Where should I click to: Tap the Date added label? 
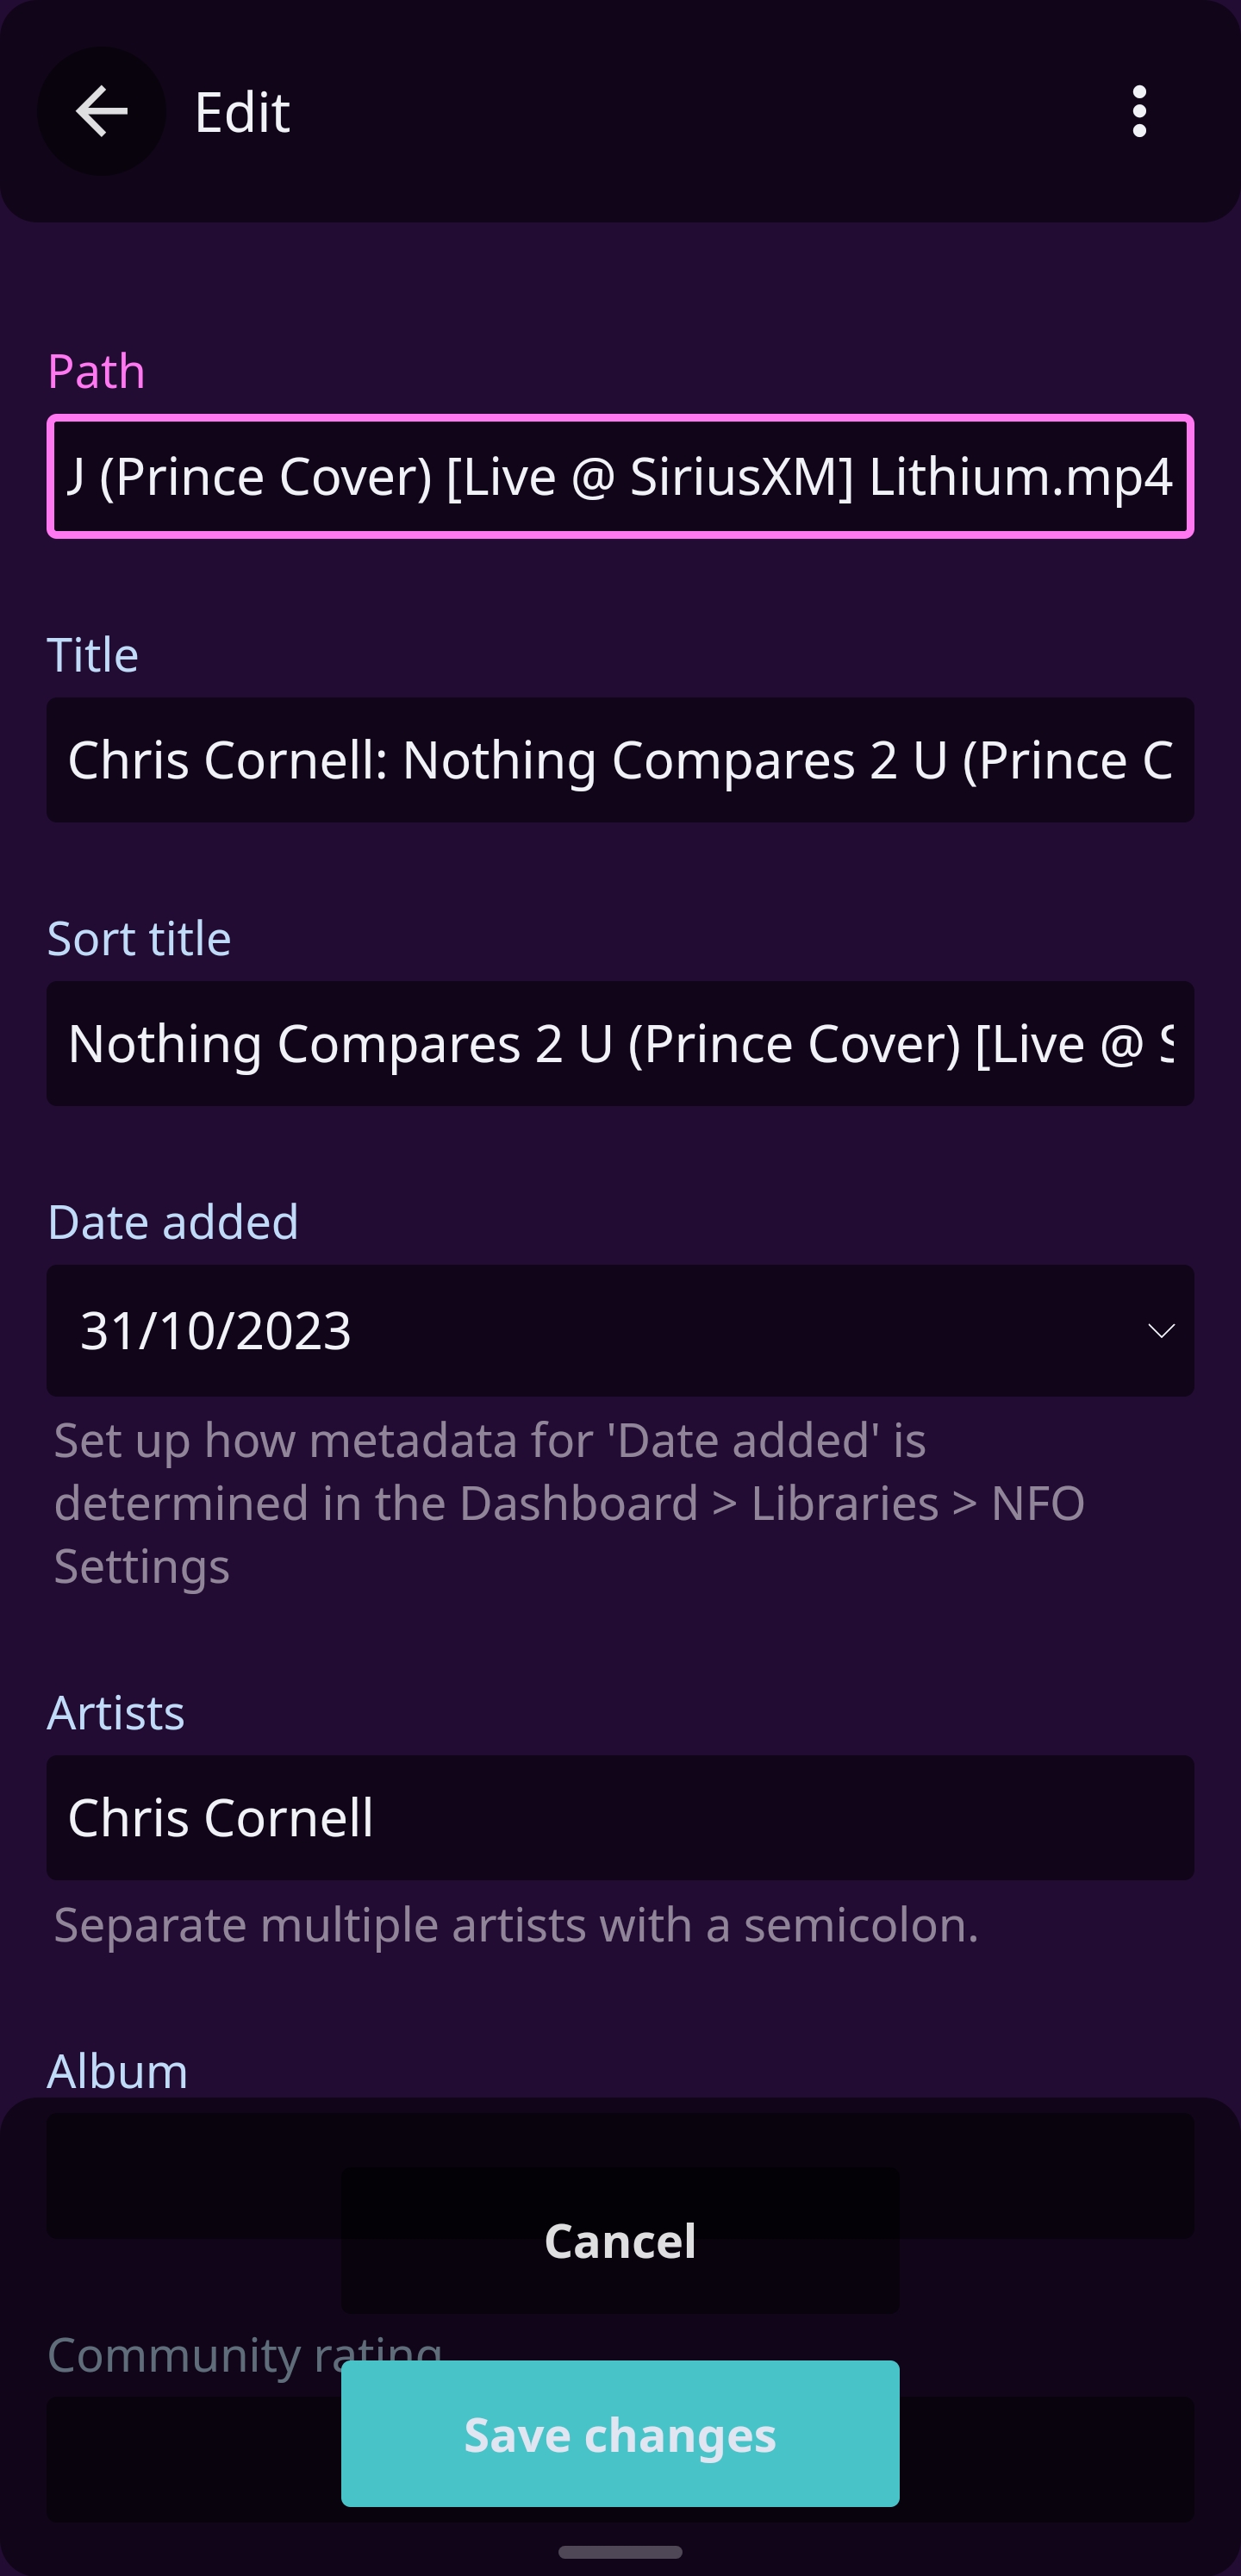(173, 1222)
